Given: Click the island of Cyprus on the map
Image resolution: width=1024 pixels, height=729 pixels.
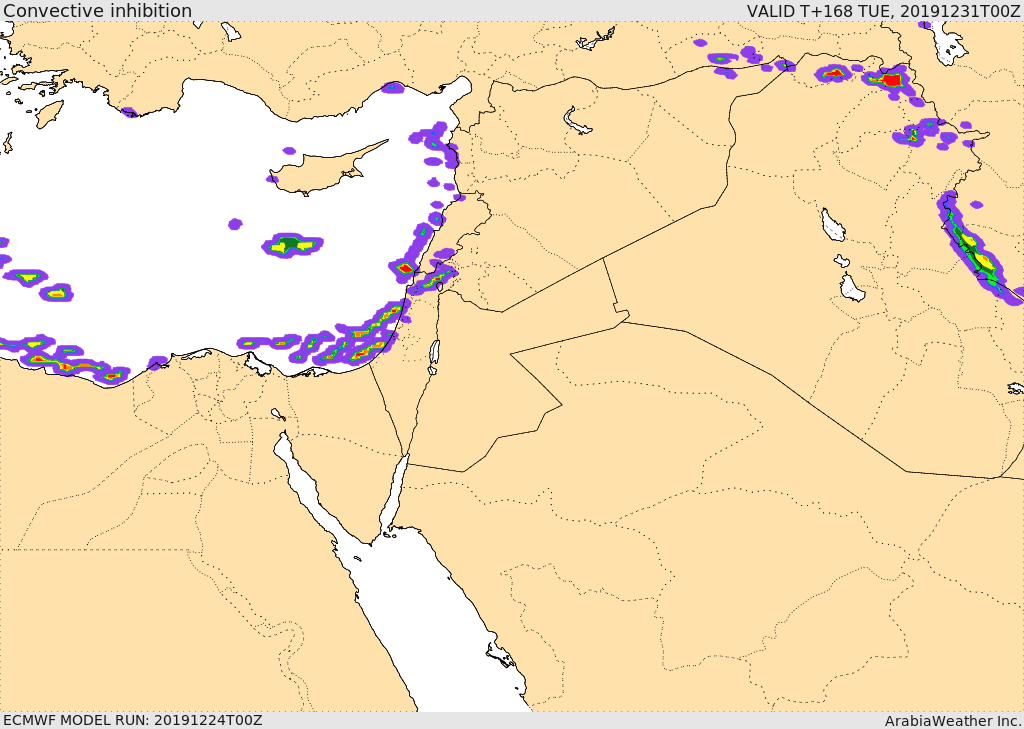Looking at the screenshot, I should [319, 174].
